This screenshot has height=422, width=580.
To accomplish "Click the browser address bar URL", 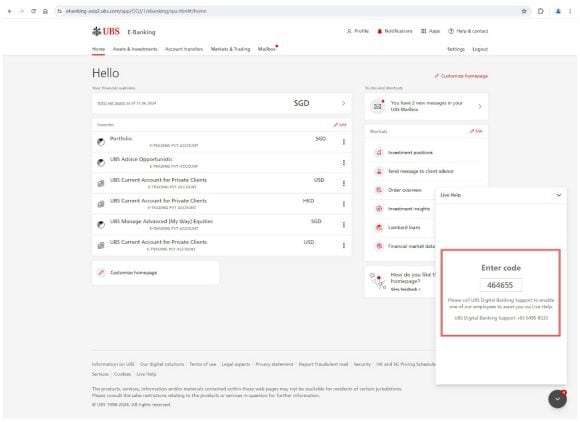I will point(136,11).
